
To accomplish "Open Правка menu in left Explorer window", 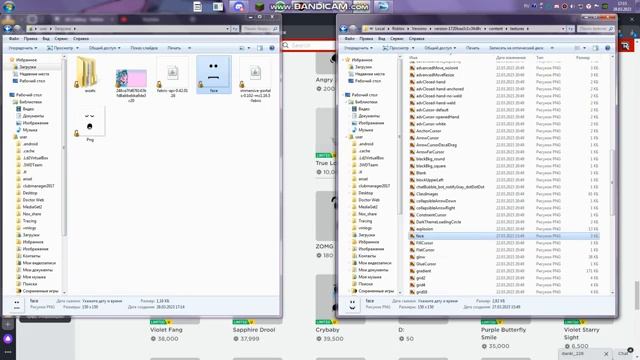I will pyautogui.click(x=31, y=38).
